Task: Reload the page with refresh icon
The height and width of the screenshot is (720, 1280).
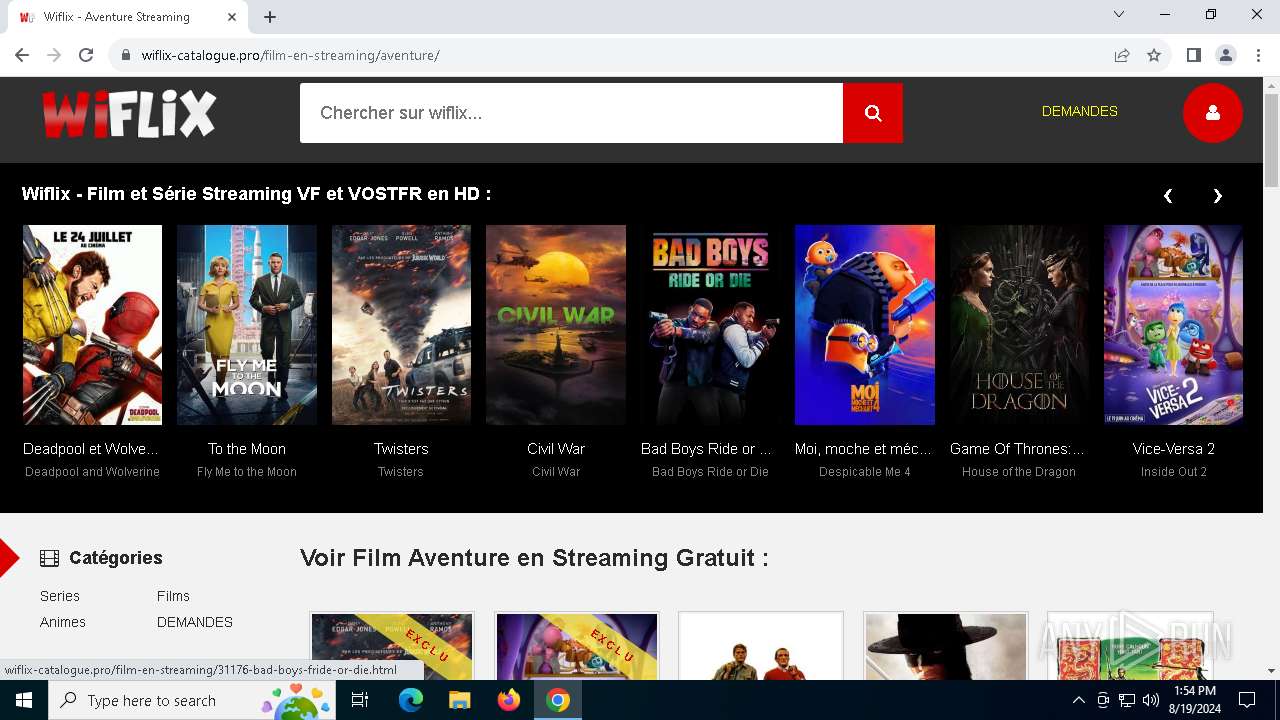Action: tap(86, 55)
